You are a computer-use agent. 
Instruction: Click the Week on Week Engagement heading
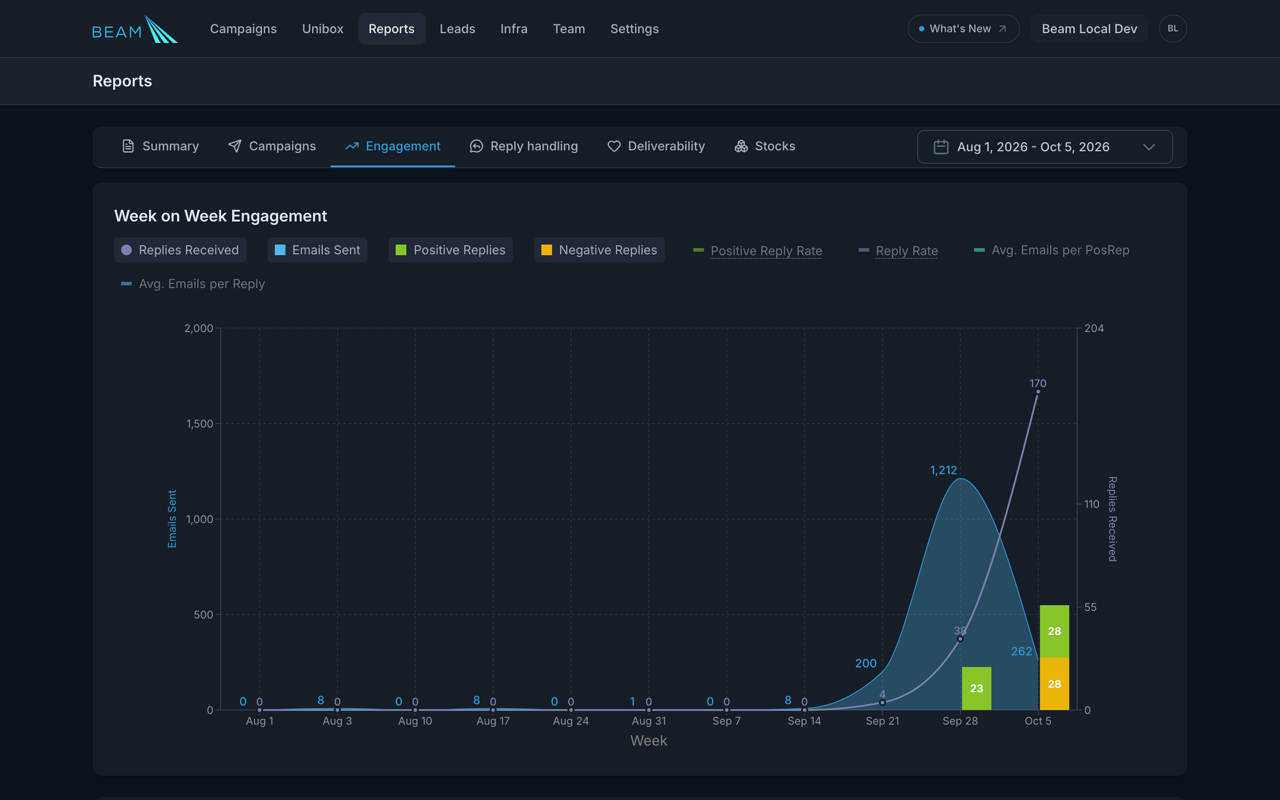point(221,216)
